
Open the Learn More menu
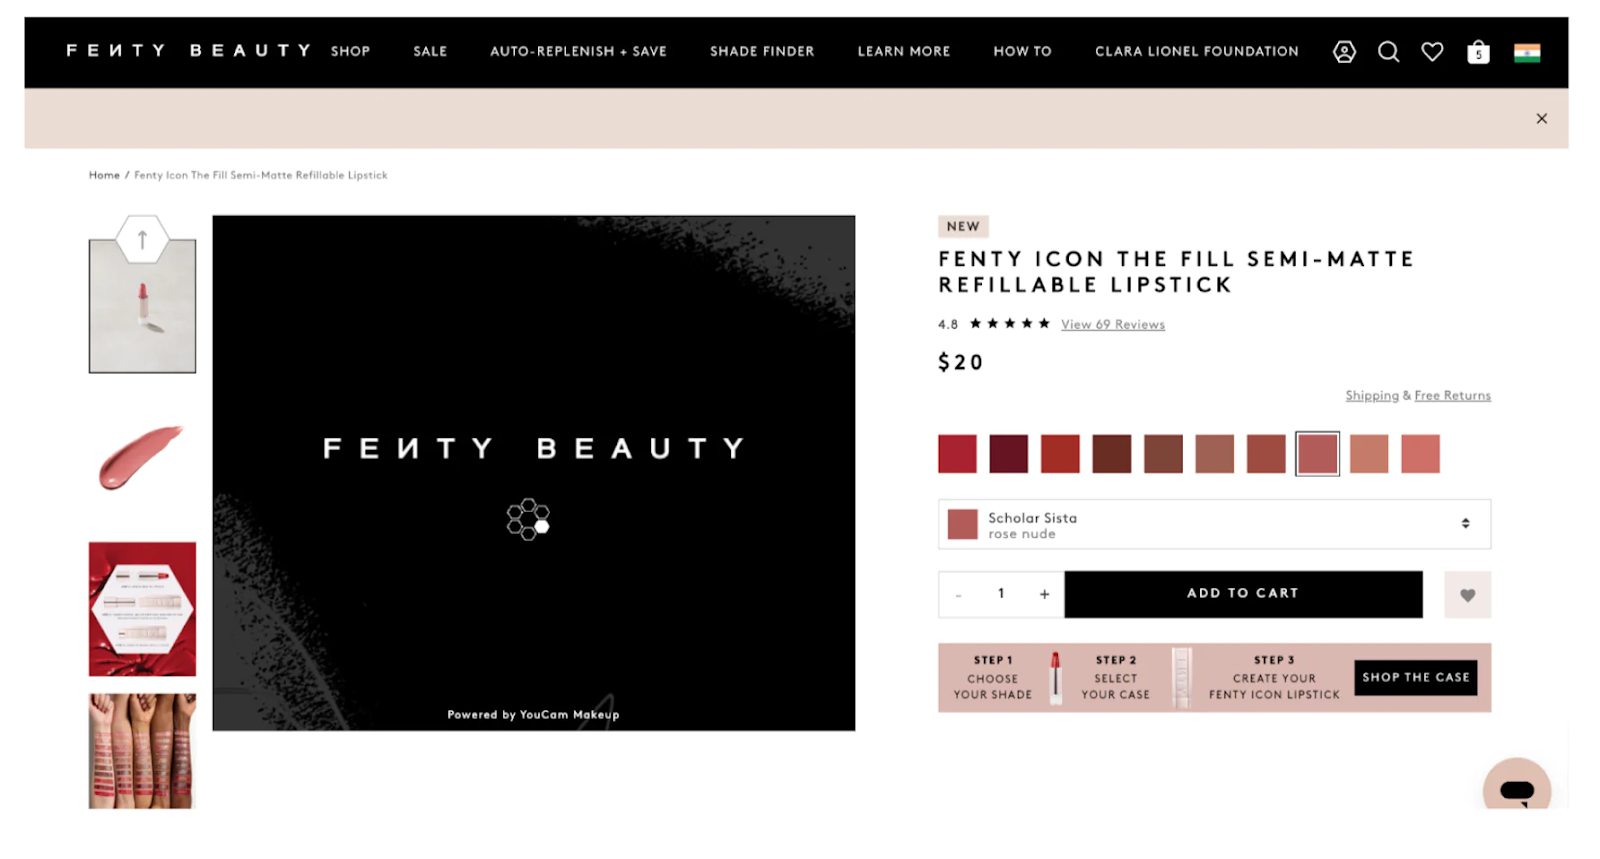(904, 51)
